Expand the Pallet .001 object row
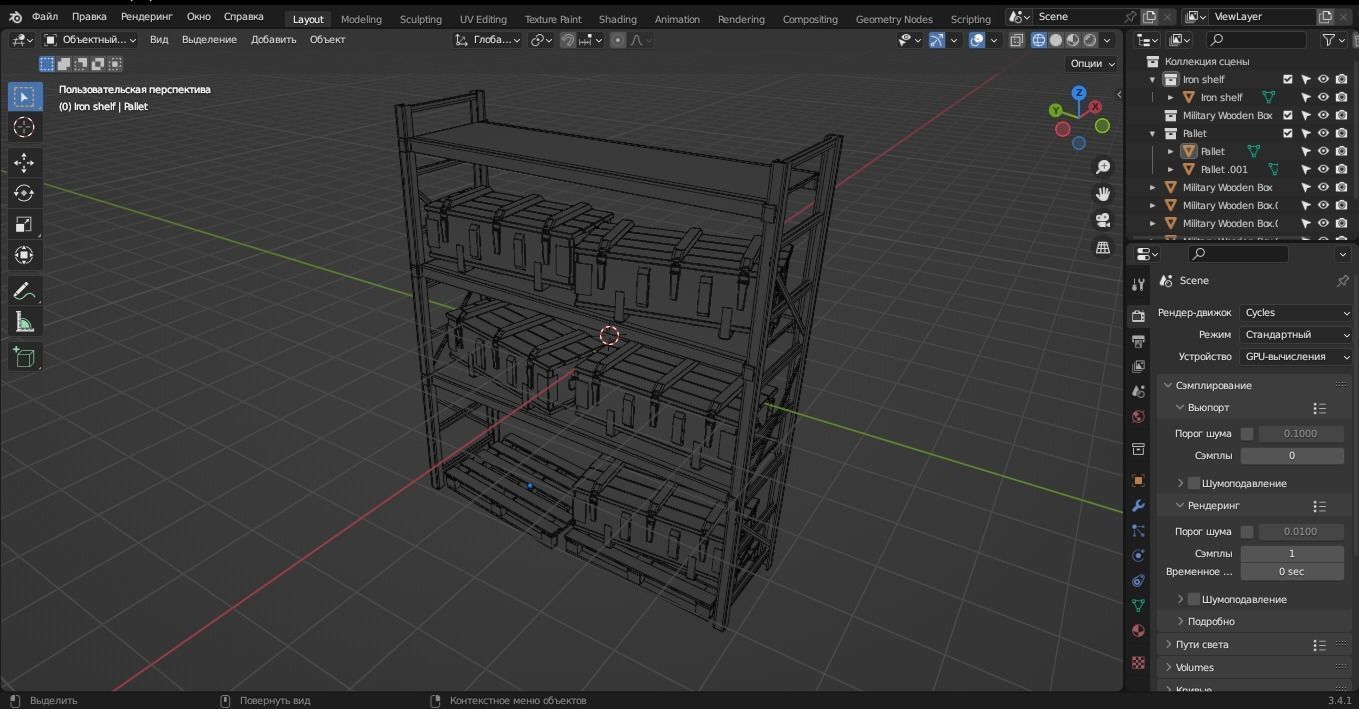This screenshot has height=709, width=1359. pos(1171,169)
